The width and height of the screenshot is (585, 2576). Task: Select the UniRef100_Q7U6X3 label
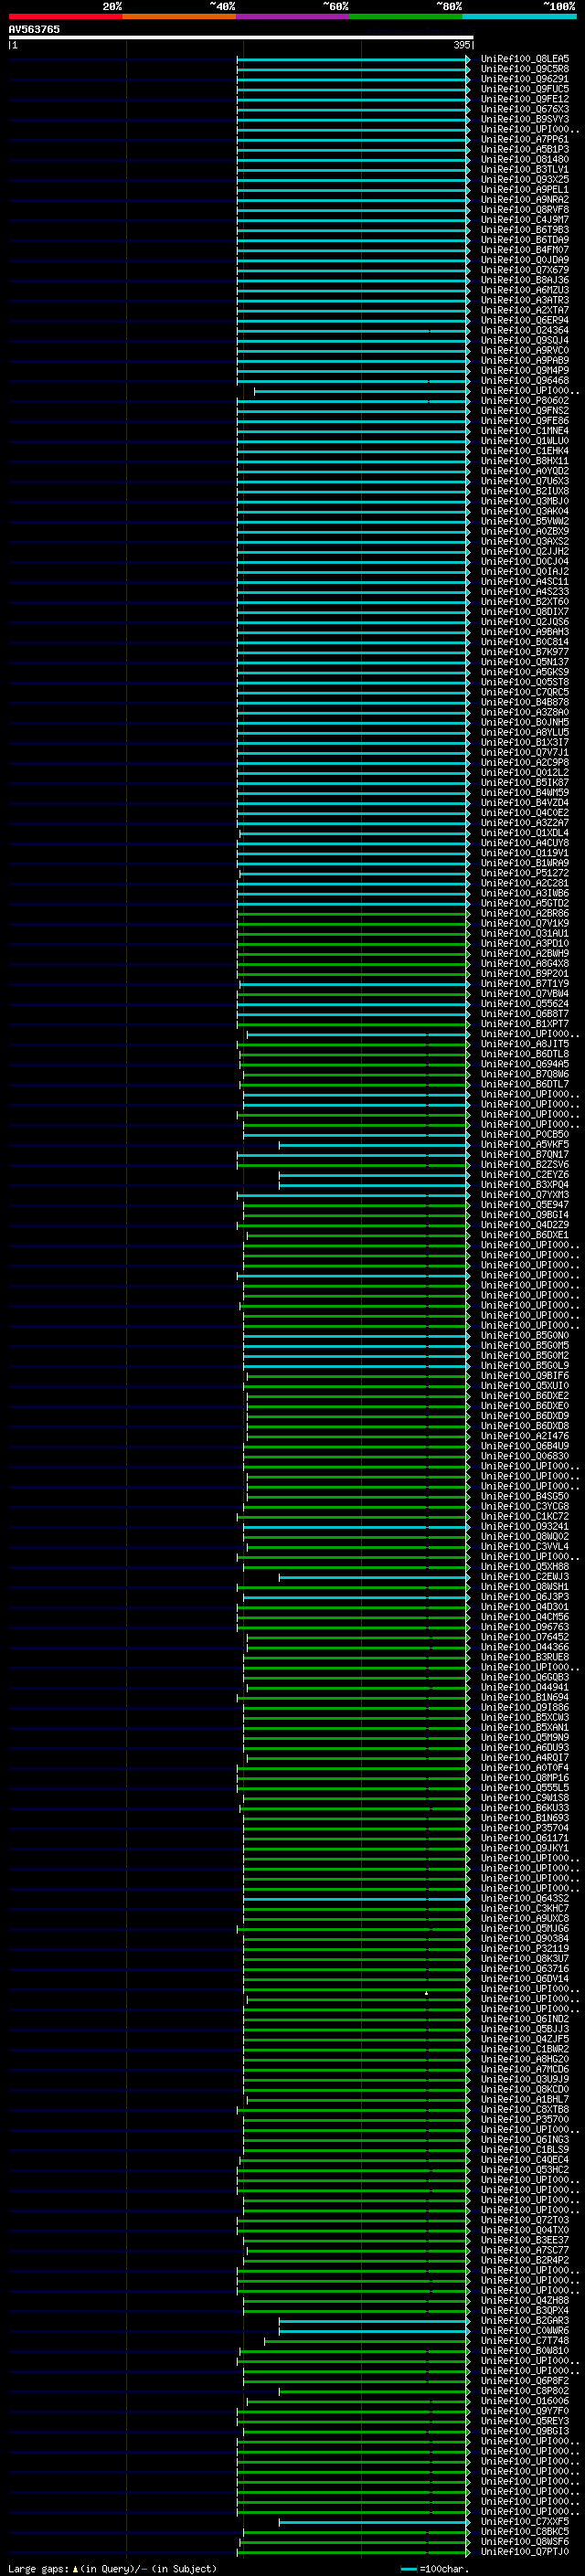tap(524, 481)
